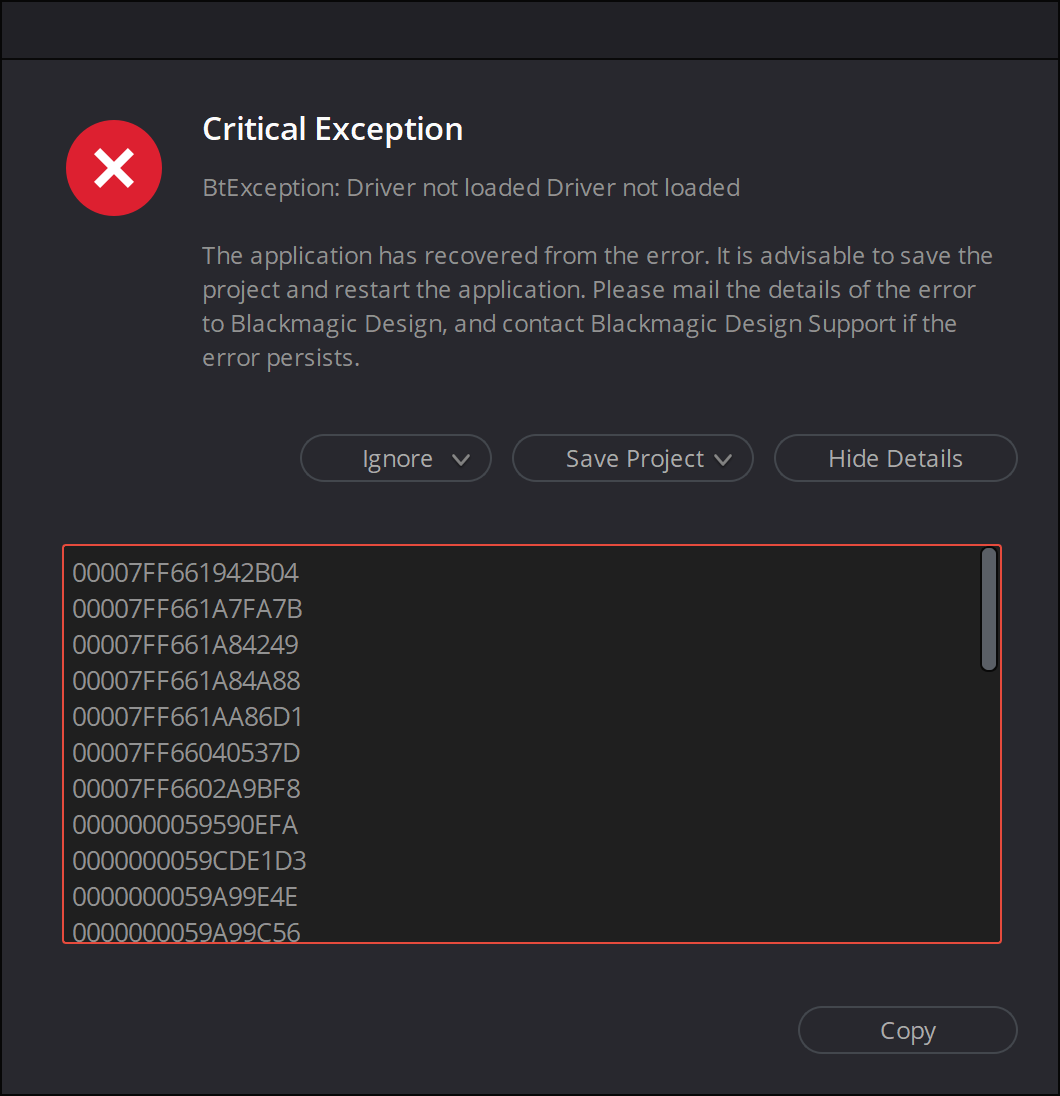Select stack address 00007FF661AA86D1
Viewport: 1060px width, 1096px height.
(x=187, y=717)
